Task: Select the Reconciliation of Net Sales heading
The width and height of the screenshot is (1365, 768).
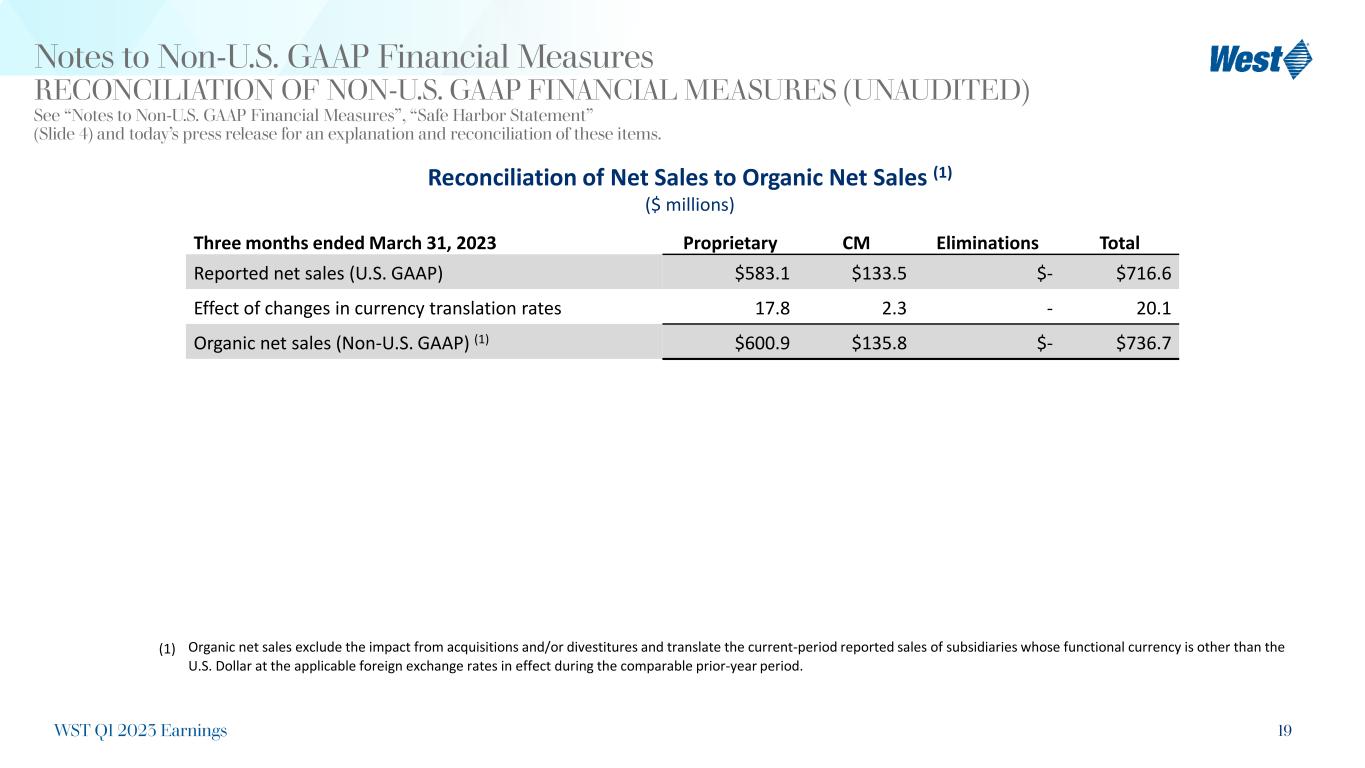Action: (689, 177)
